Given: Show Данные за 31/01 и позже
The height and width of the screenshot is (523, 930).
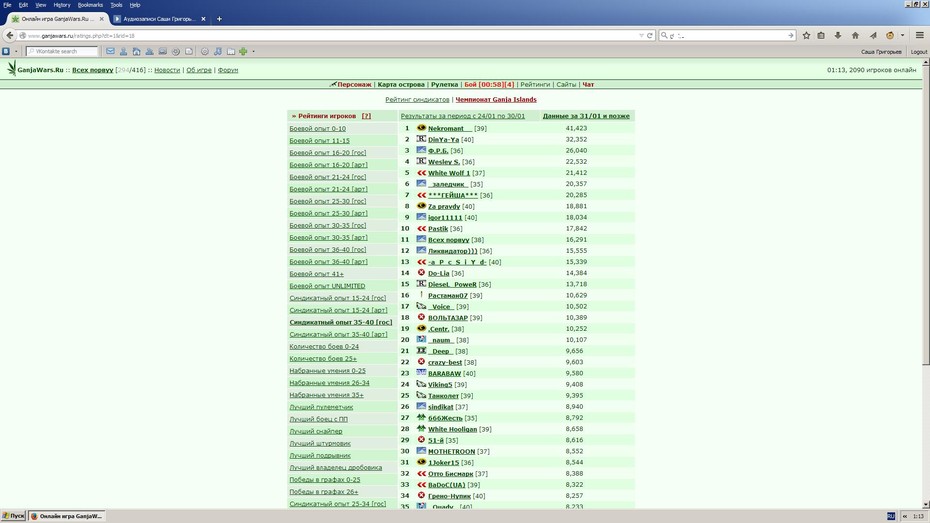Looking at the screenshot, I should pyautogui.click(x=586, y=116).
